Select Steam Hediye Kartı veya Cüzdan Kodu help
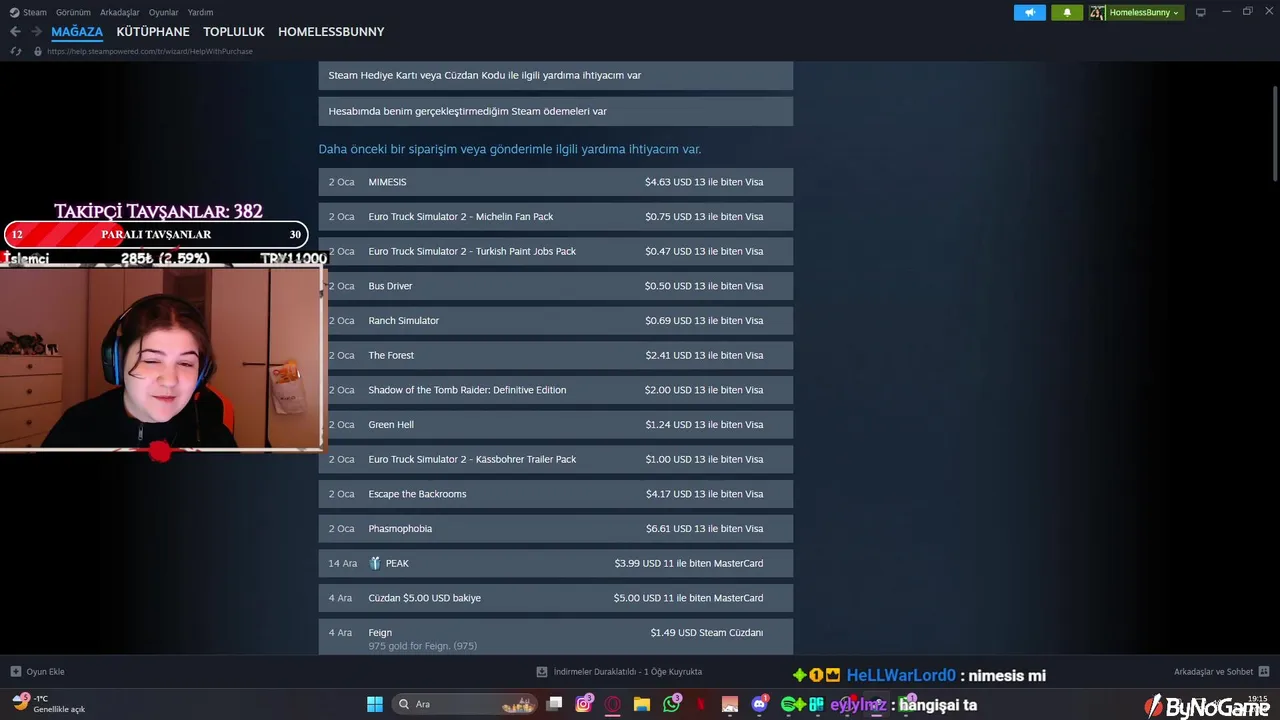Viewport: 1280px width, 720px height. pyautogui.click(x=556, y=75)
